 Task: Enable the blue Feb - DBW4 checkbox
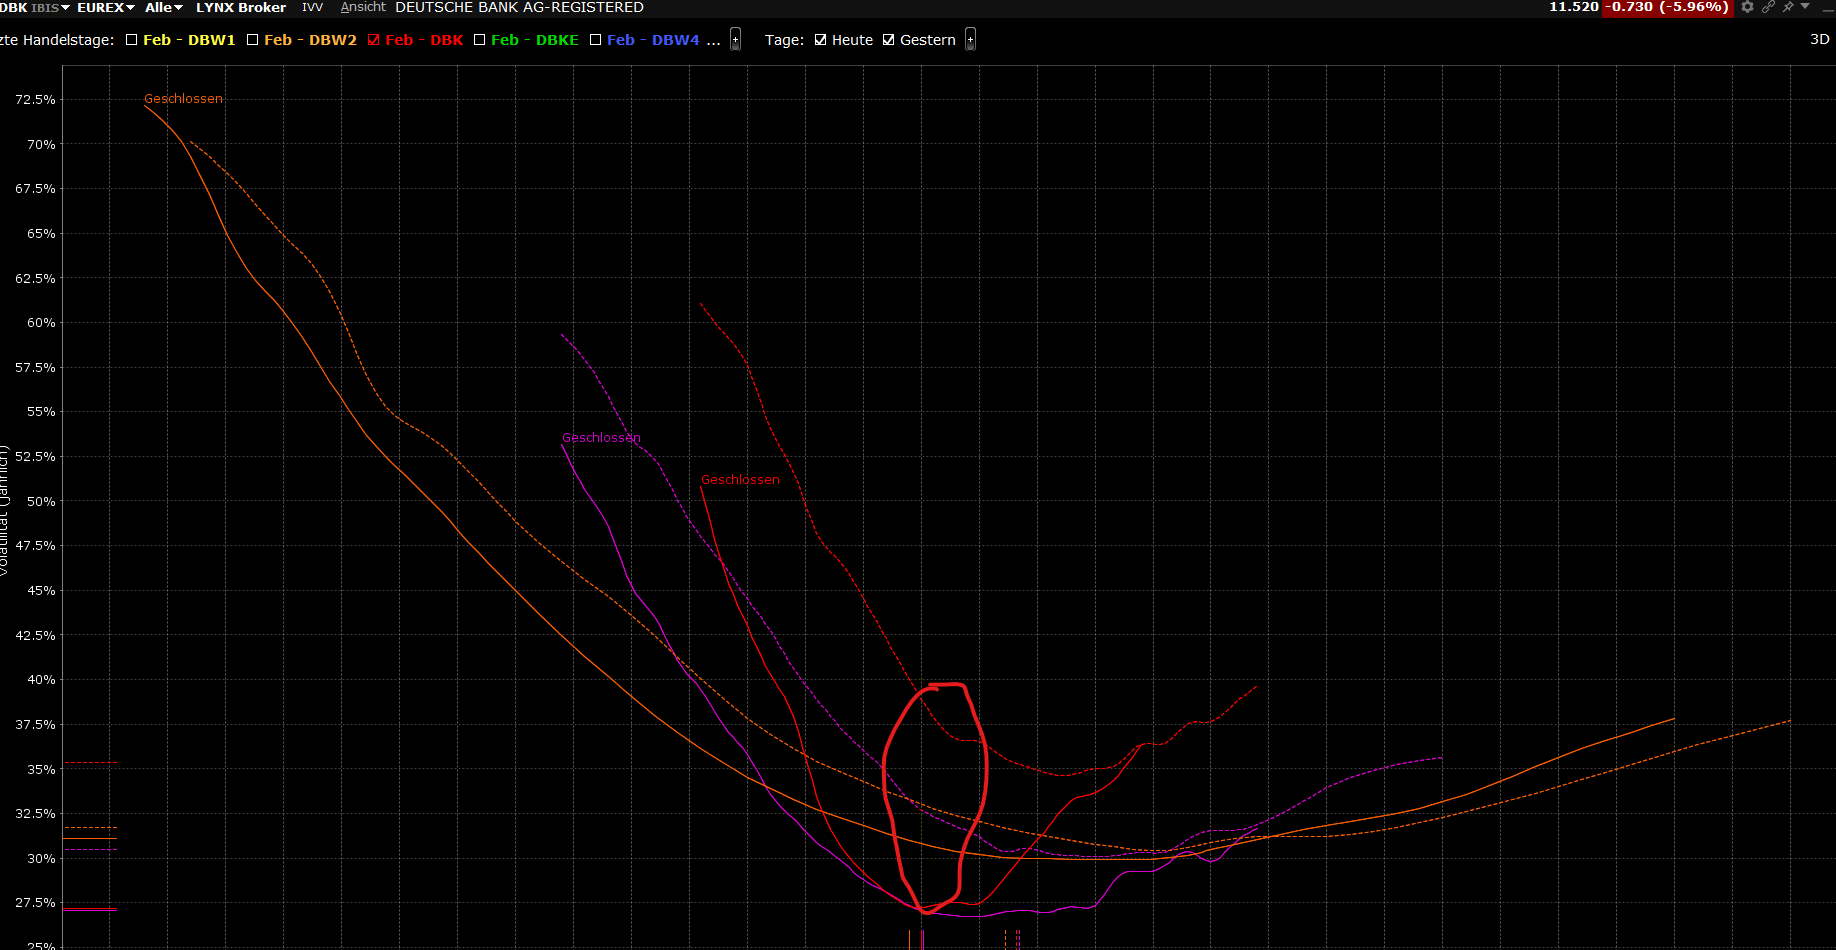596,40
